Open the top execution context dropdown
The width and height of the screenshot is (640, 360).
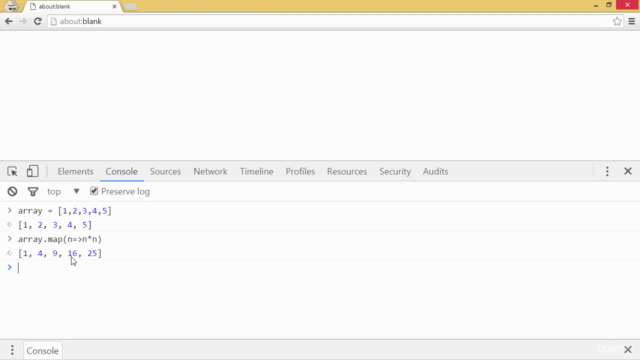tap(63, 191)
